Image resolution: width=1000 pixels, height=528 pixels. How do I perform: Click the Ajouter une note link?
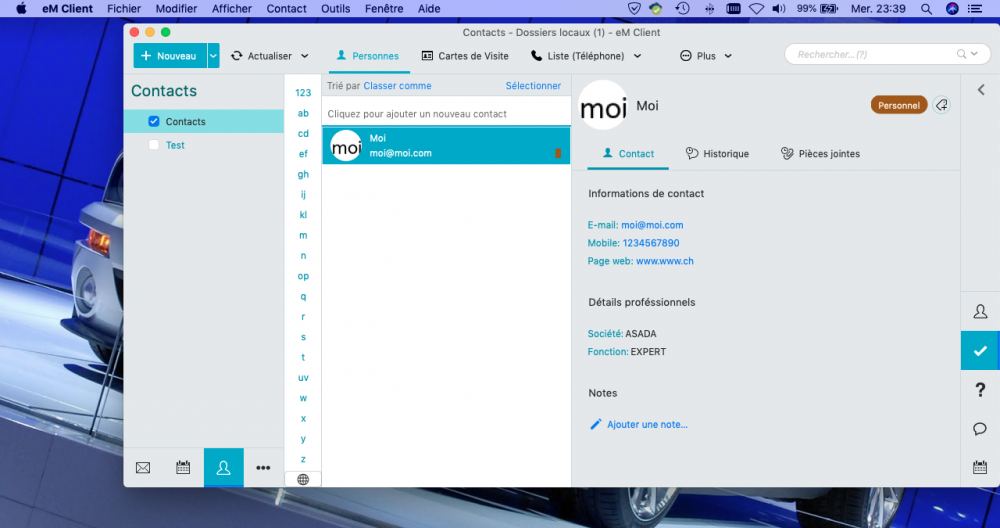point(647,425)
